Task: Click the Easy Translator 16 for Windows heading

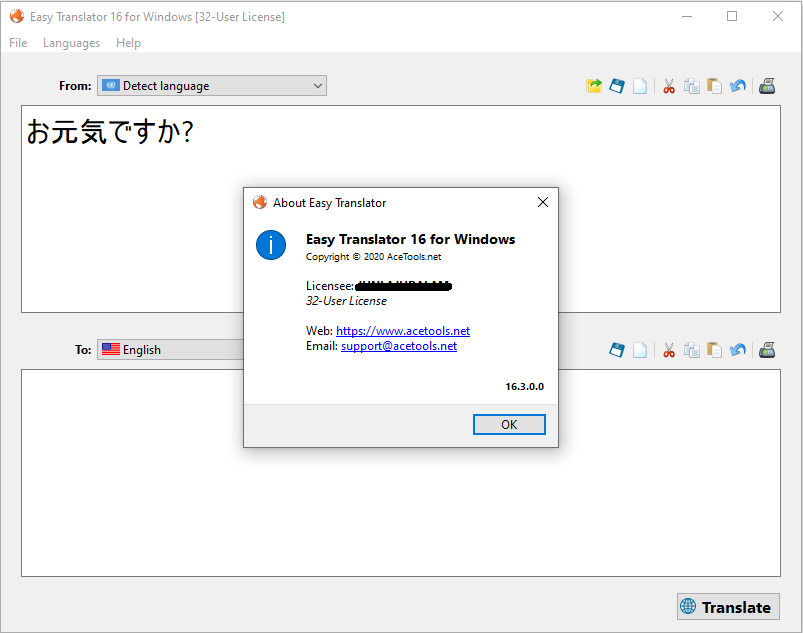Action: [410, 239]
